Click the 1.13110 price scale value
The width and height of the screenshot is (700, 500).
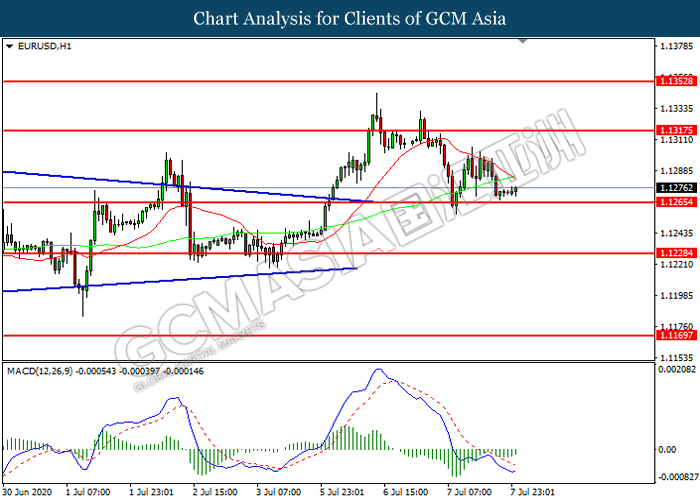point(677,140)
